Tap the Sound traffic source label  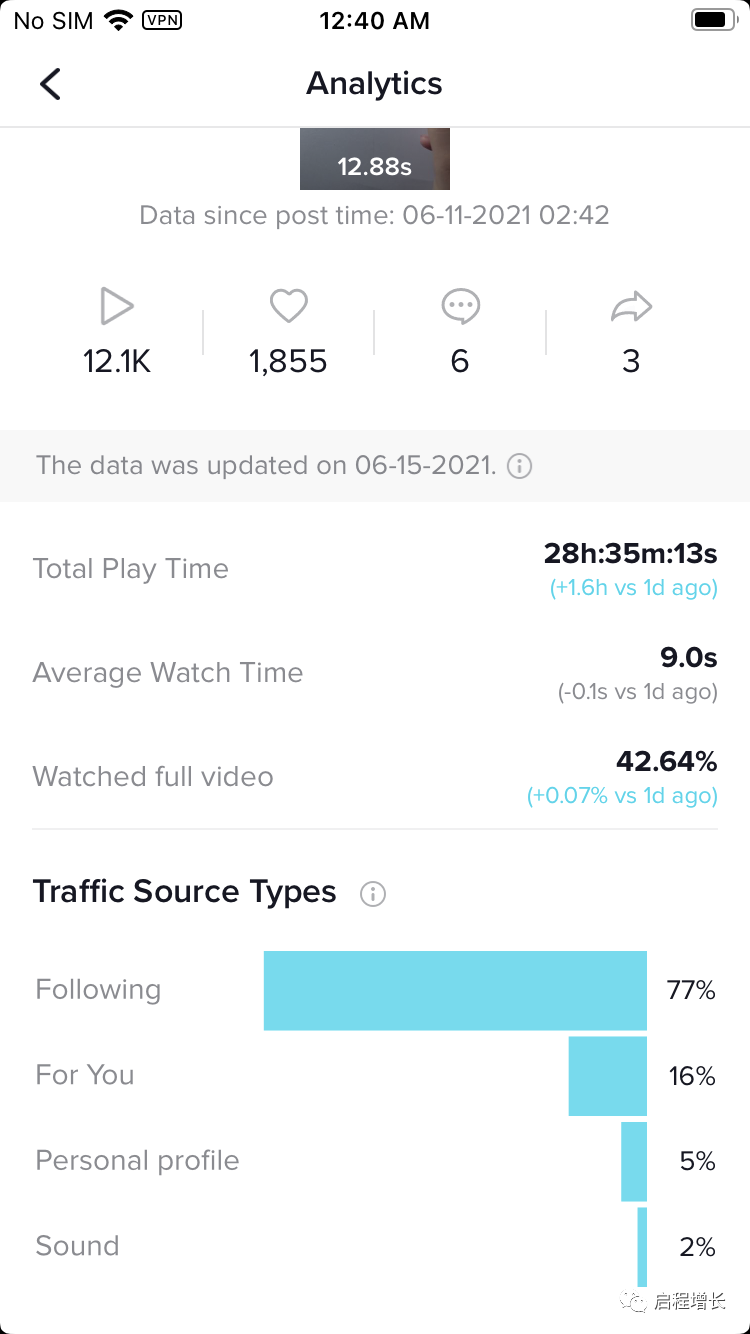(77, 1246)
